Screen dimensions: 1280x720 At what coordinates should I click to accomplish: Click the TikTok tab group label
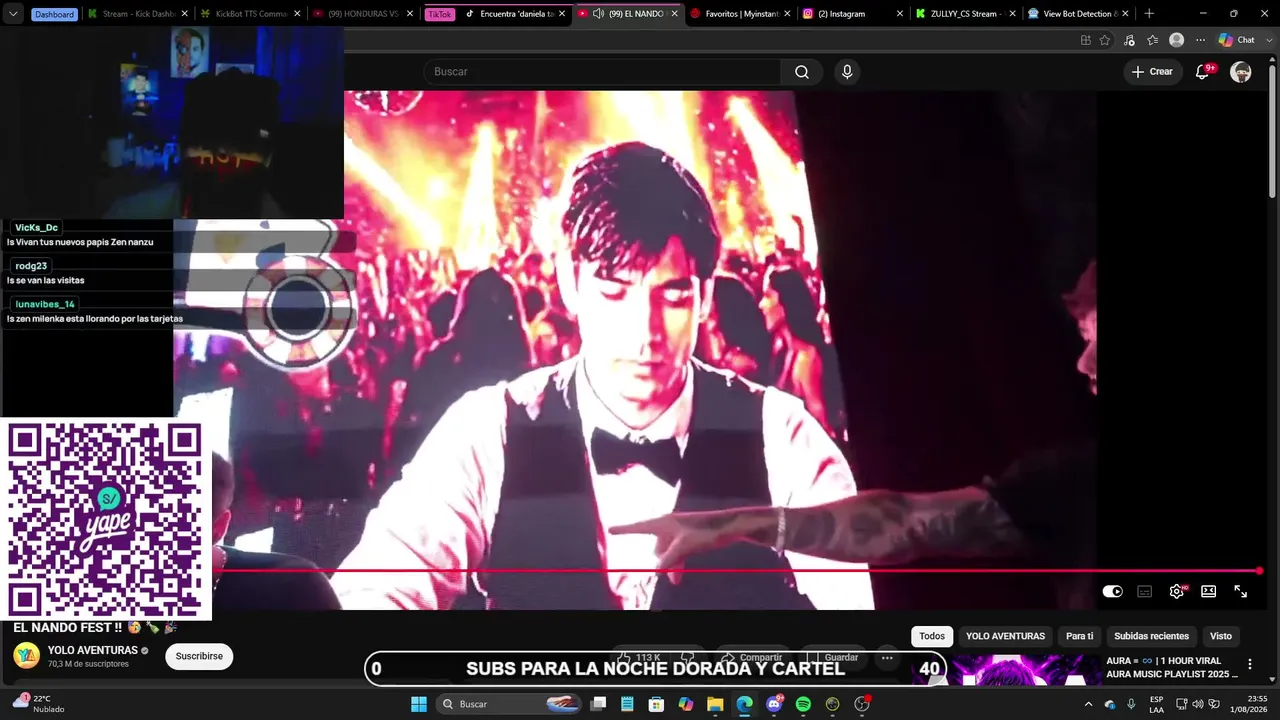pos(440,14)
